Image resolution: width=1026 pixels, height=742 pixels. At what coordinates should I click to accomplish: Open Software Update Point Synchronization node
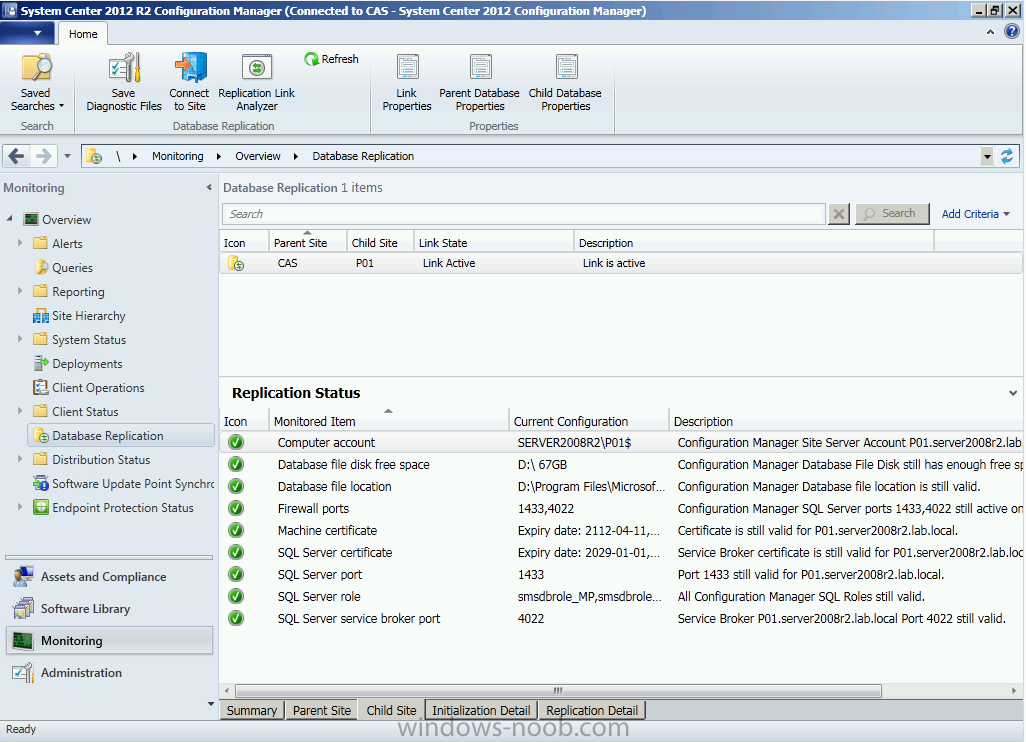click(x=124, y=484)
